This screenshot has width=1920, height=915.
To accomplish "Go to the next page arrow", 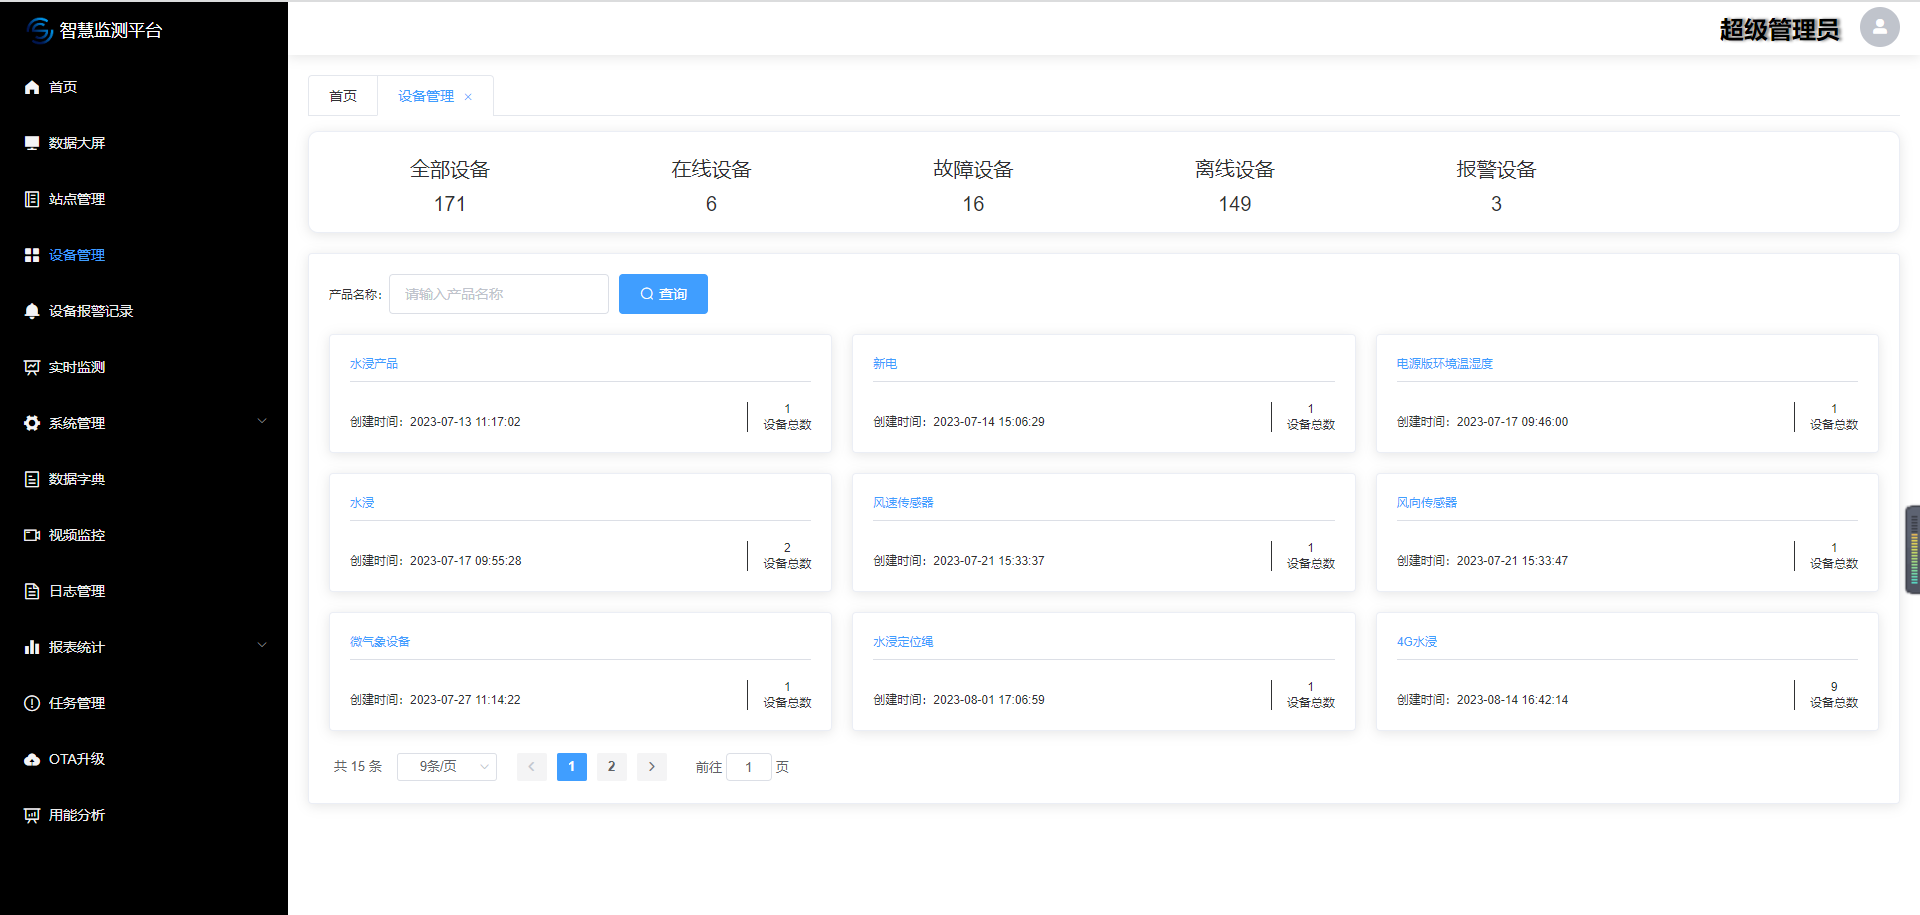I will [652, 767].
